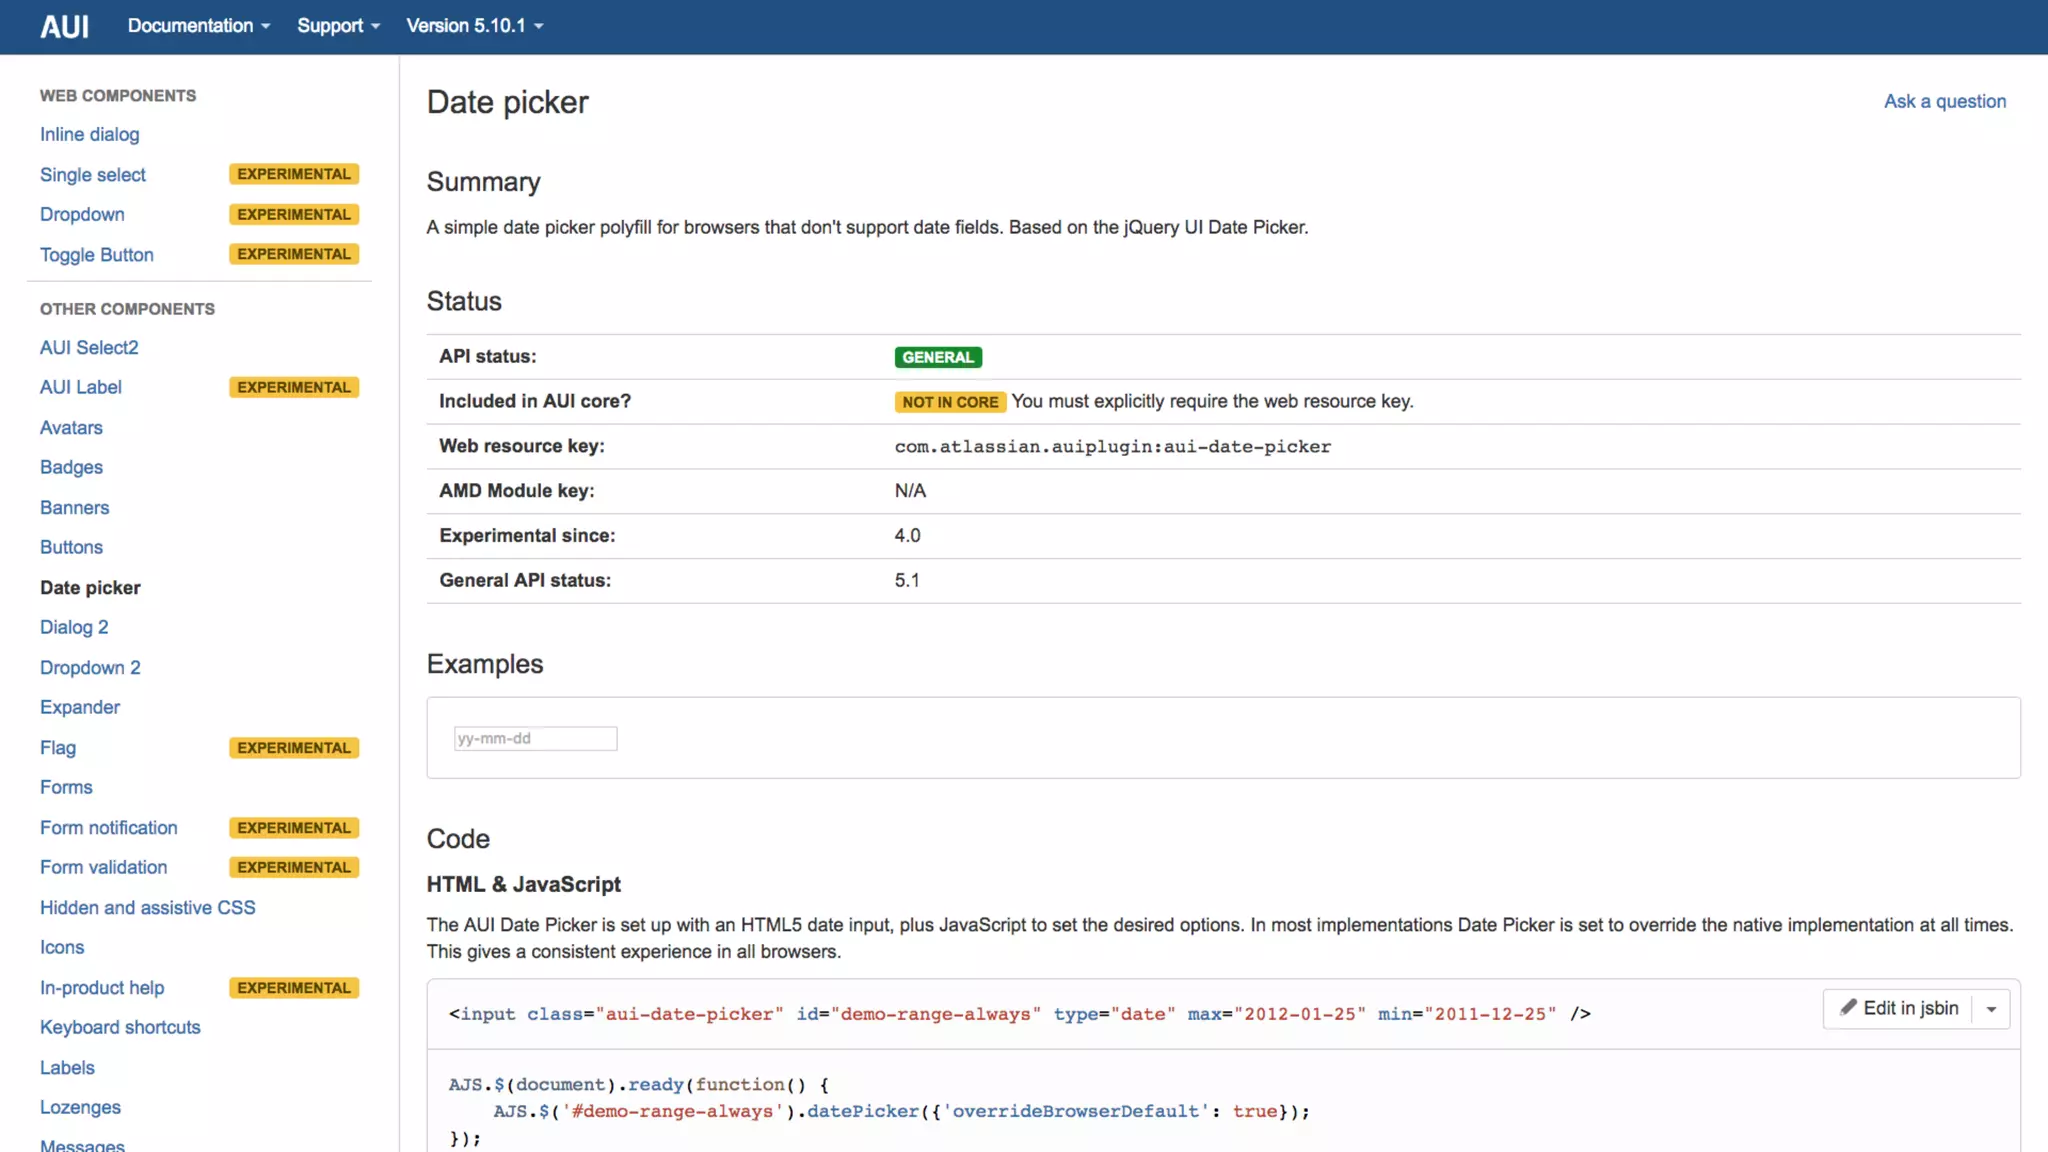
Task: Go to the Single select page
Action: pyautogui.click(x=92, y=175)
